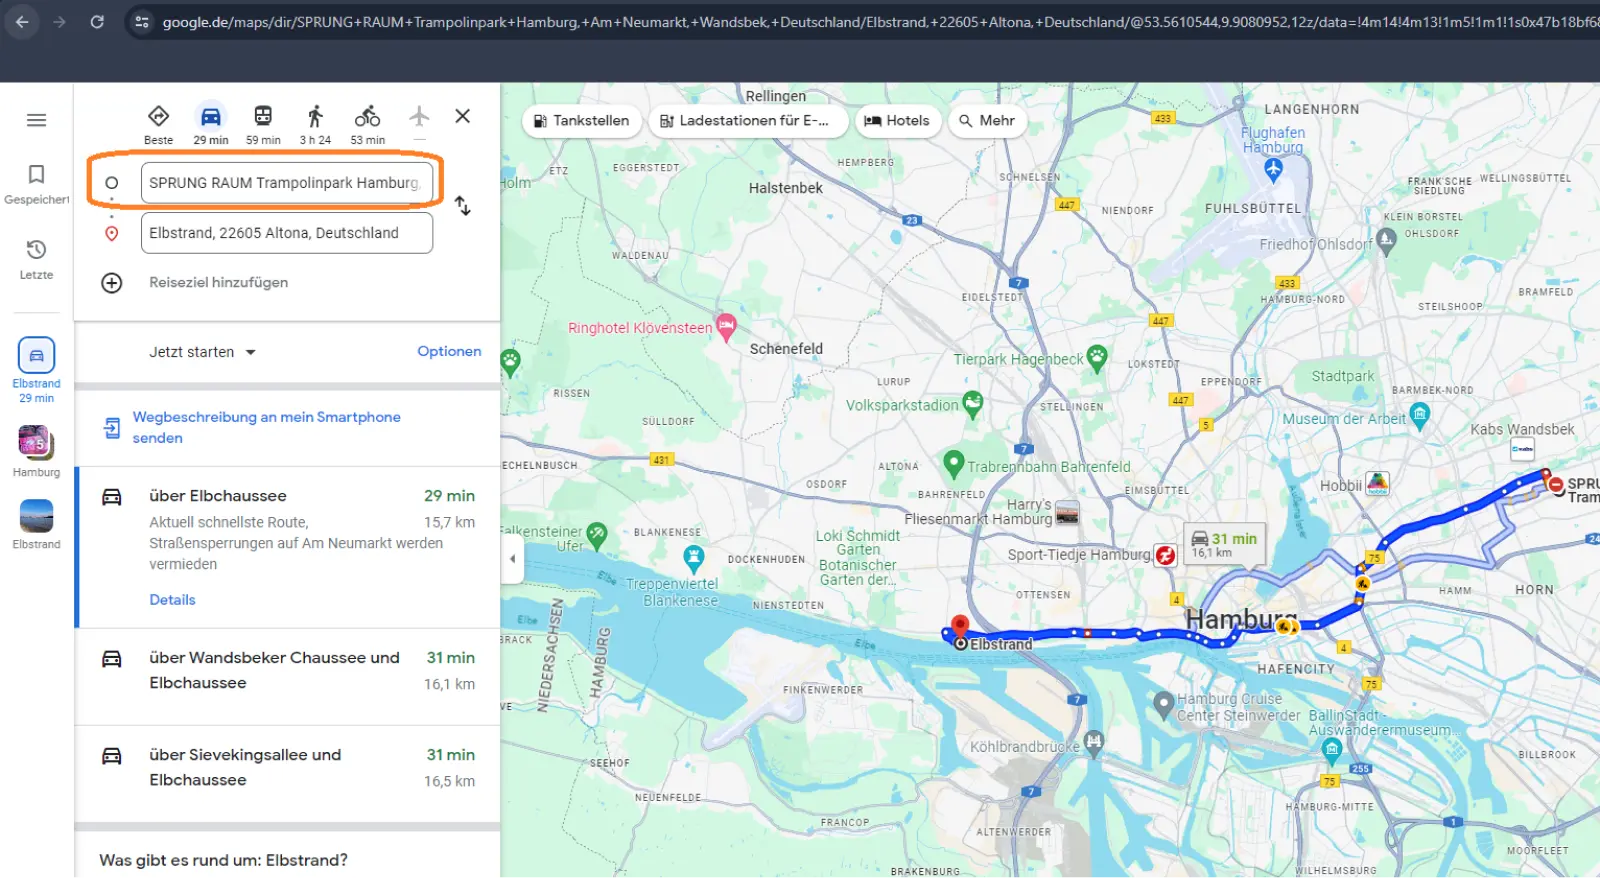Click BallinStadt Auswanderermuseum pin
The image size is (1600, 878).
pos(1331,749)
